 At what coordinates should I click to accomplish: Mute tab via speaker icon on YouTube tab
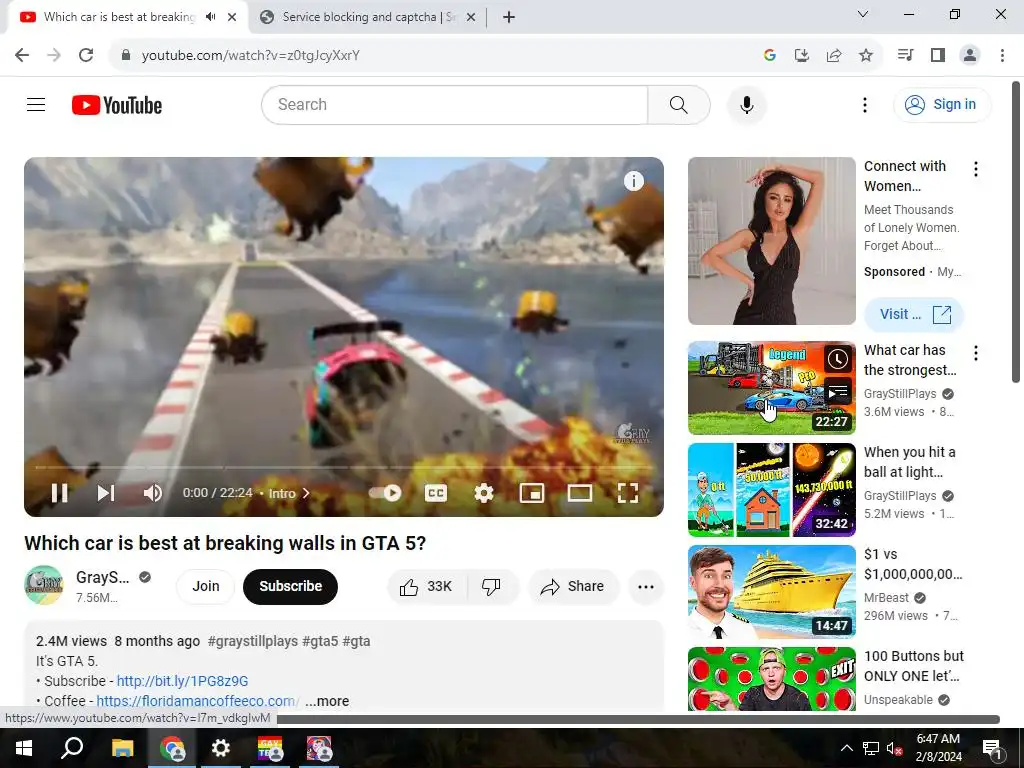pos(210,17)
